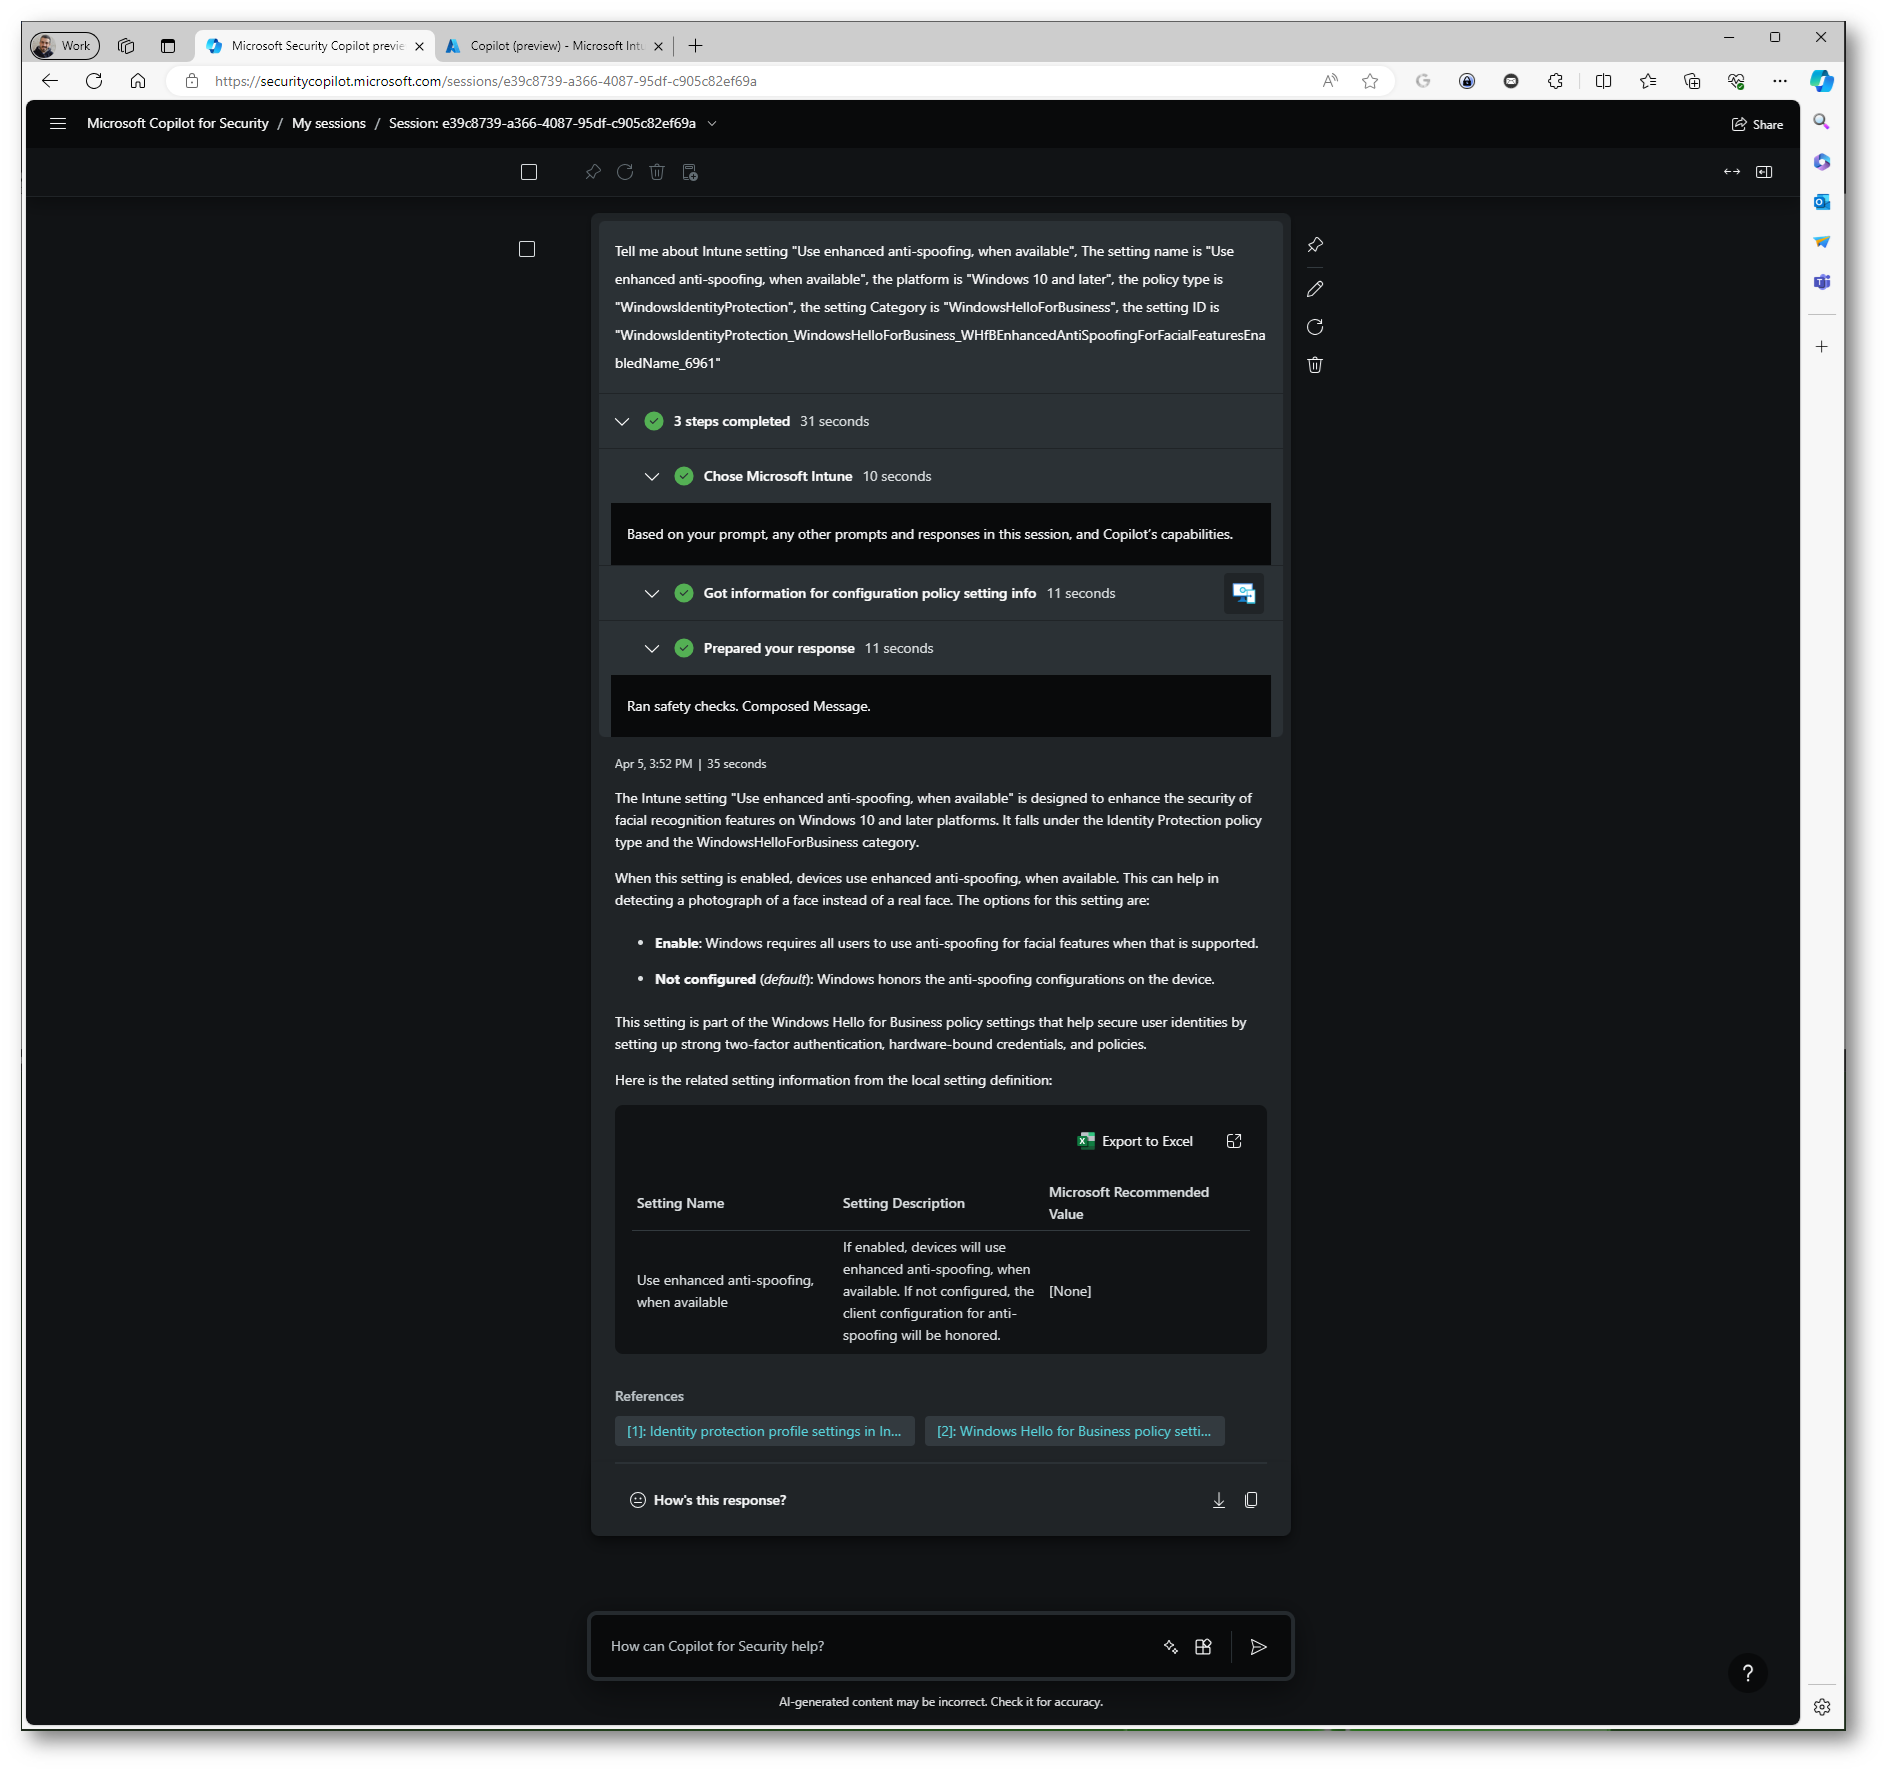Image resolution: width=1888 pixels, height=1773 pixels.
Task: Click the Setting Name column header
Action: 680,1203
